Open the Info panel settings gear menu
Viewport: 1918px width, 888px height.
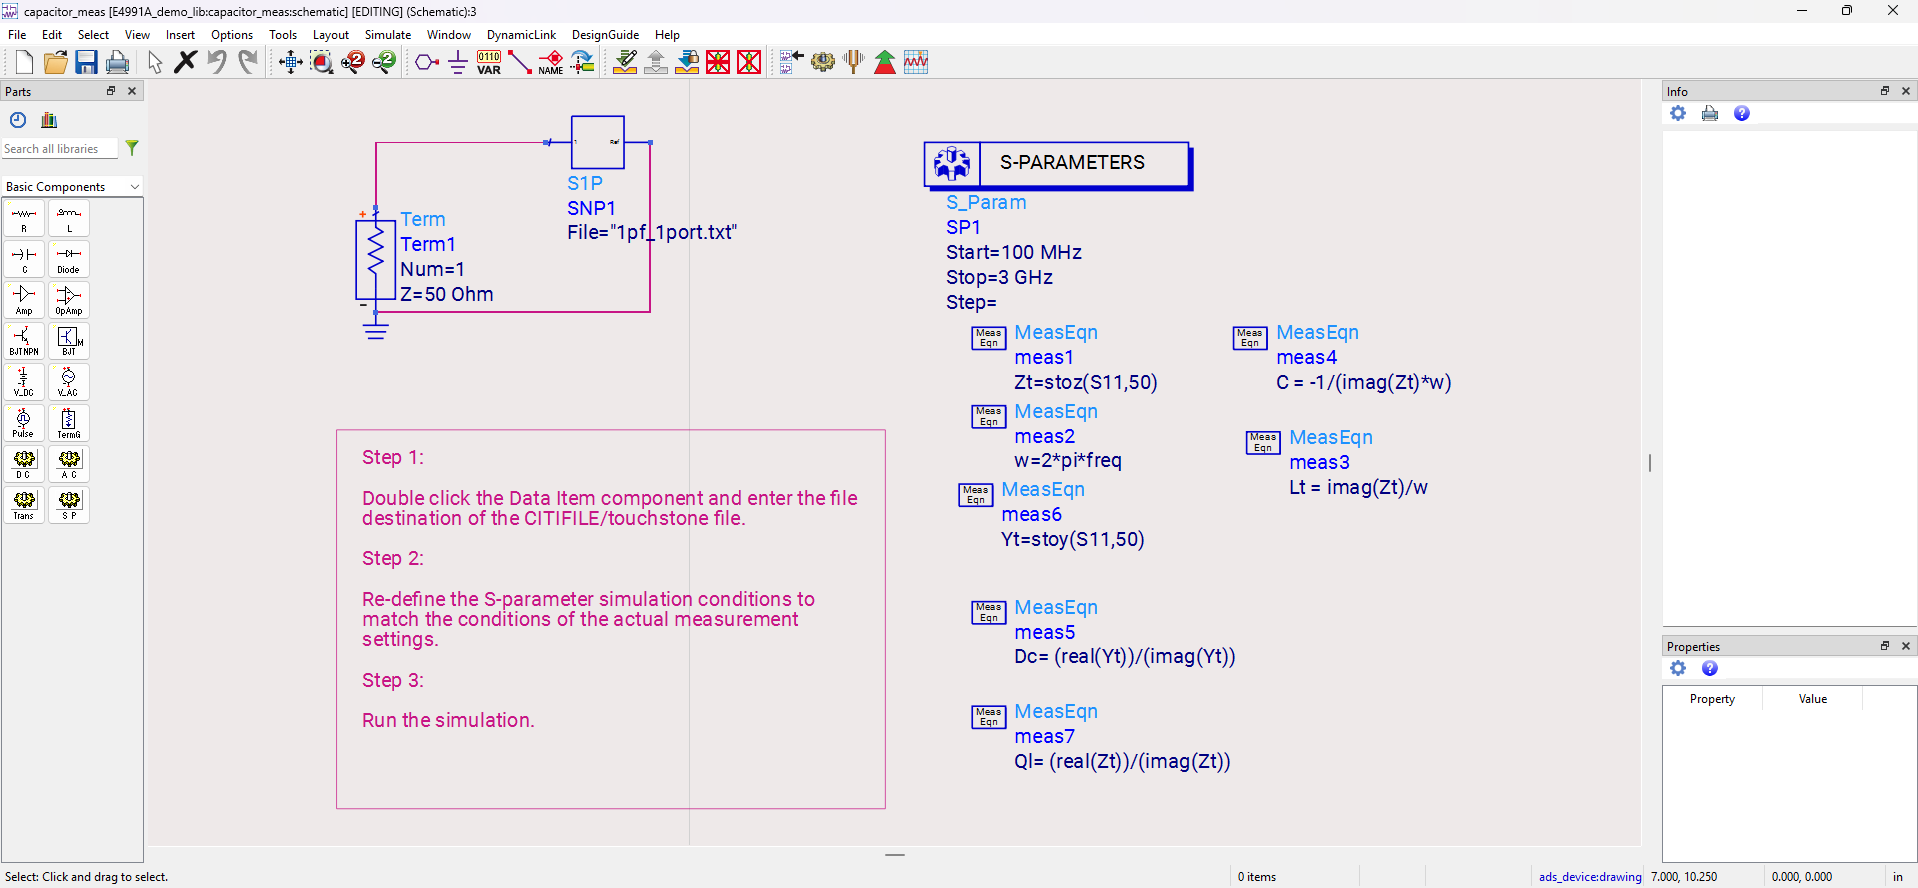pyautogui.click(x=1678, y=113)
